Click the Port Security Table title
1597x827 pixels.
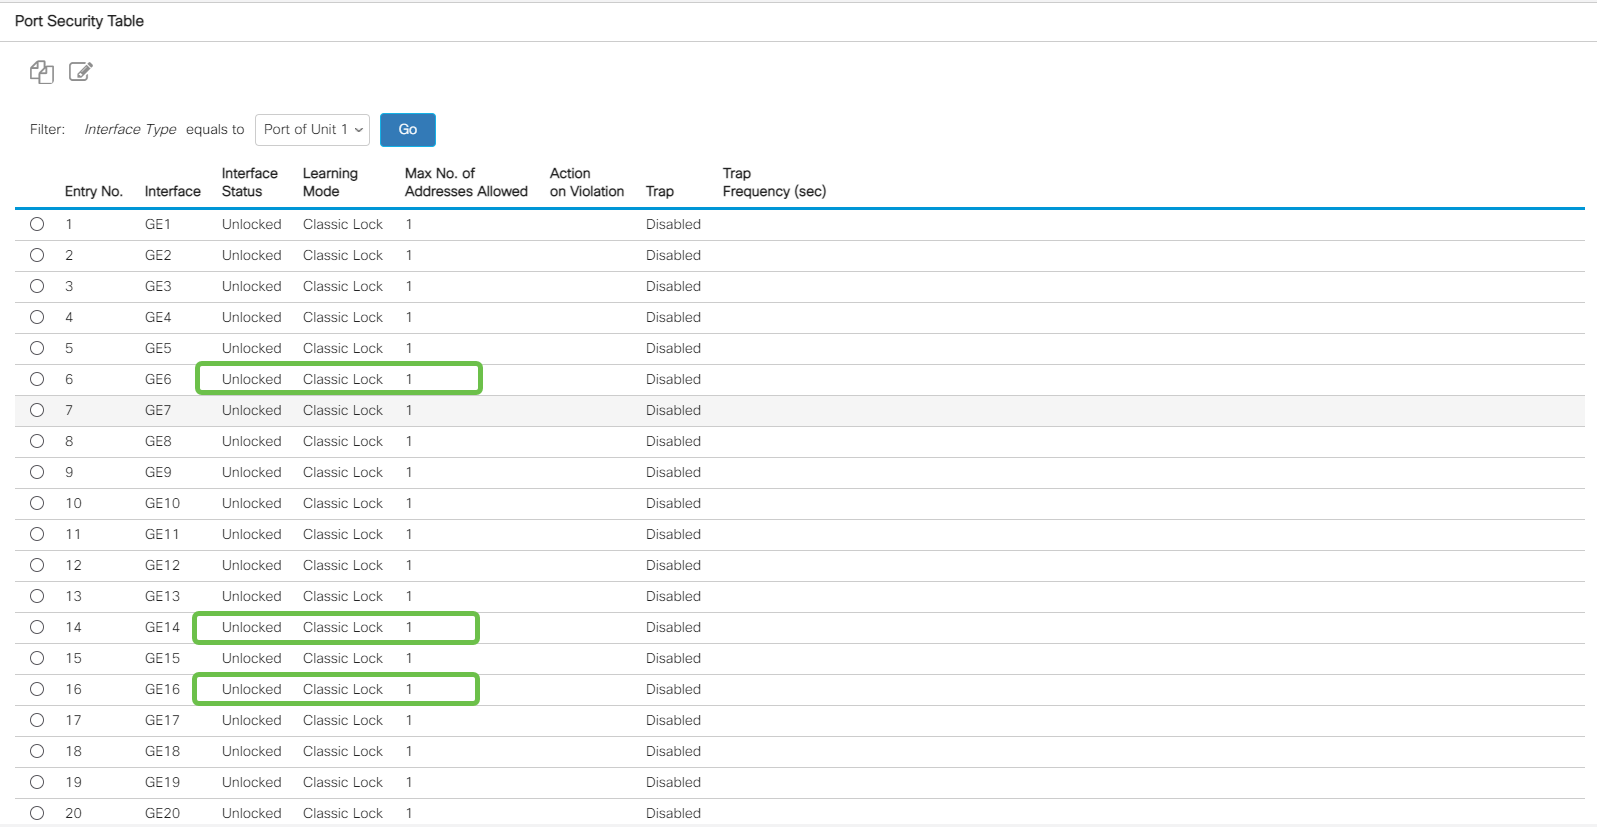79,21
